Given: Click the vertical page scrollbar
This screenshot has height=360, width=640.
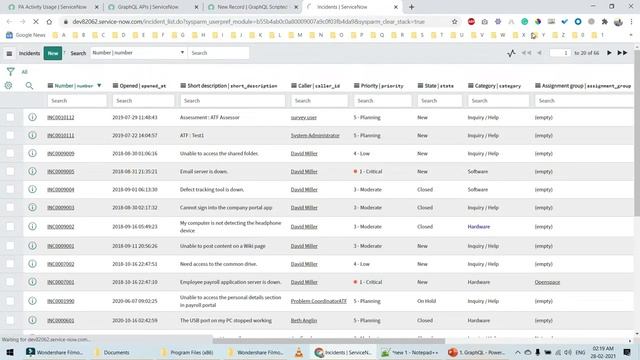Looking at the screenshot, I should 637,133.
